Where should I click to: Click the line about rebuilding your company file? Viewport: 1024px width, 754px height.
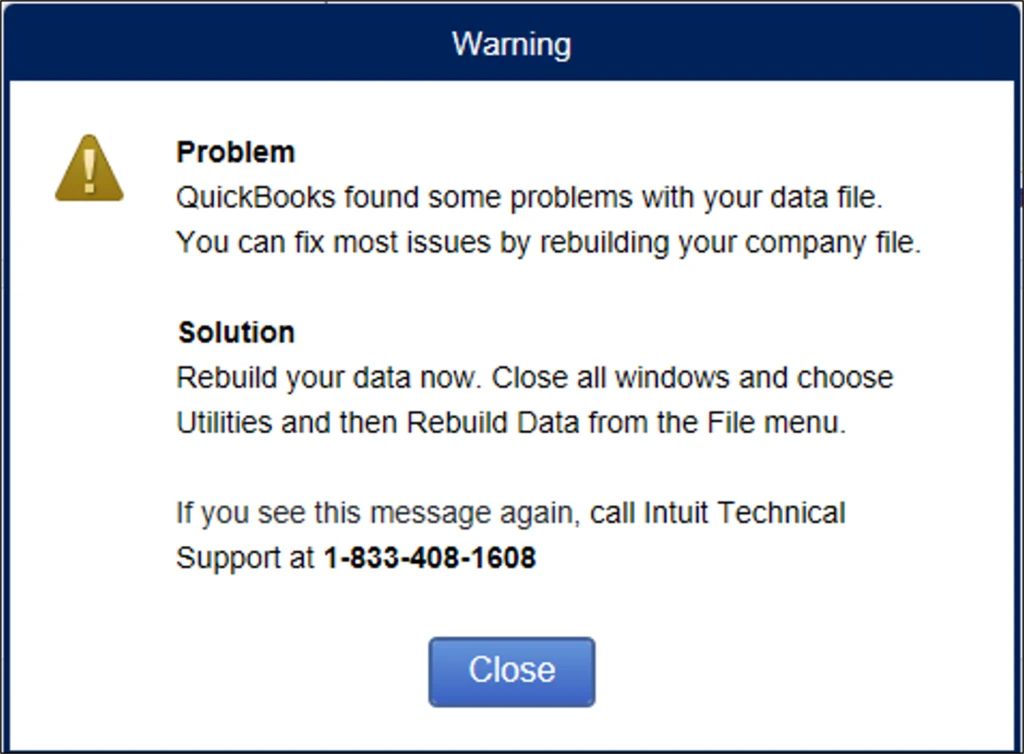coord(548,243)
